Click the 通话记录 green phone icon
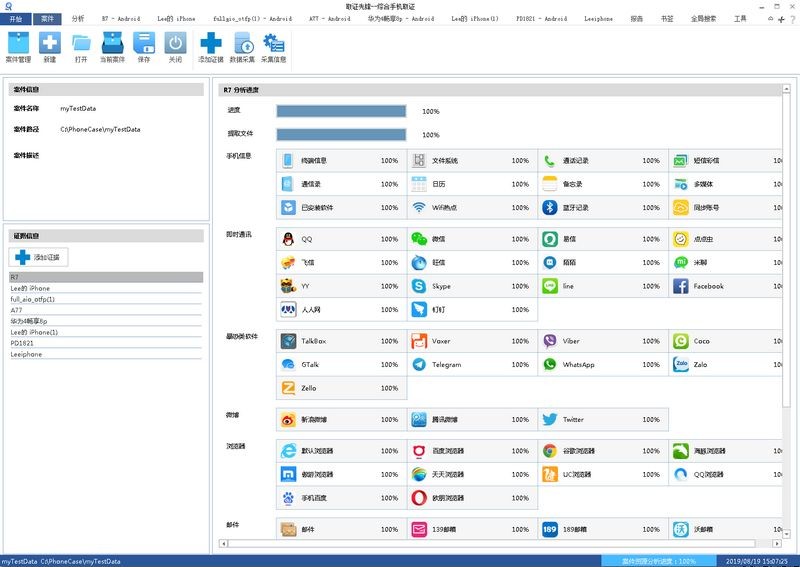The width and height of the screenshot is (800, 567). (549, 160)
